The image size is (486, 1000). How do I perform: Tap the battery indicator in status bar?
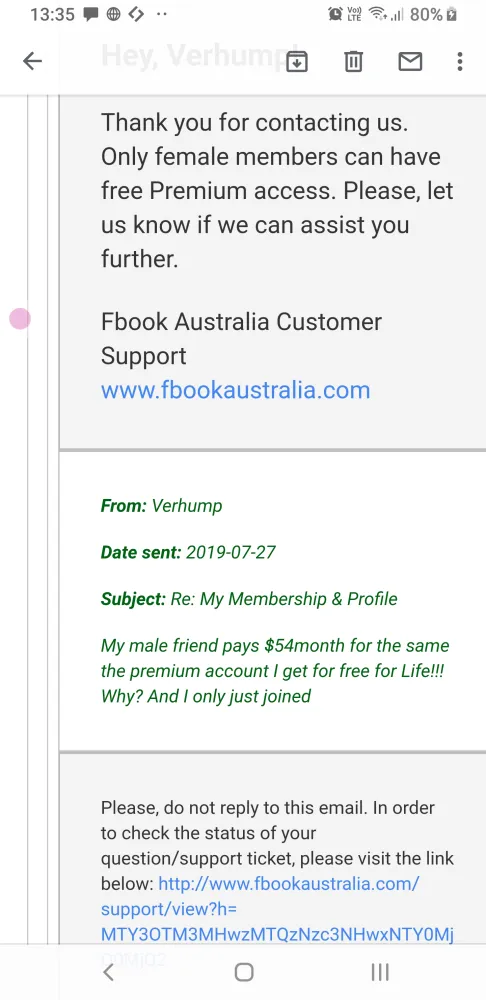click(452, 14)
